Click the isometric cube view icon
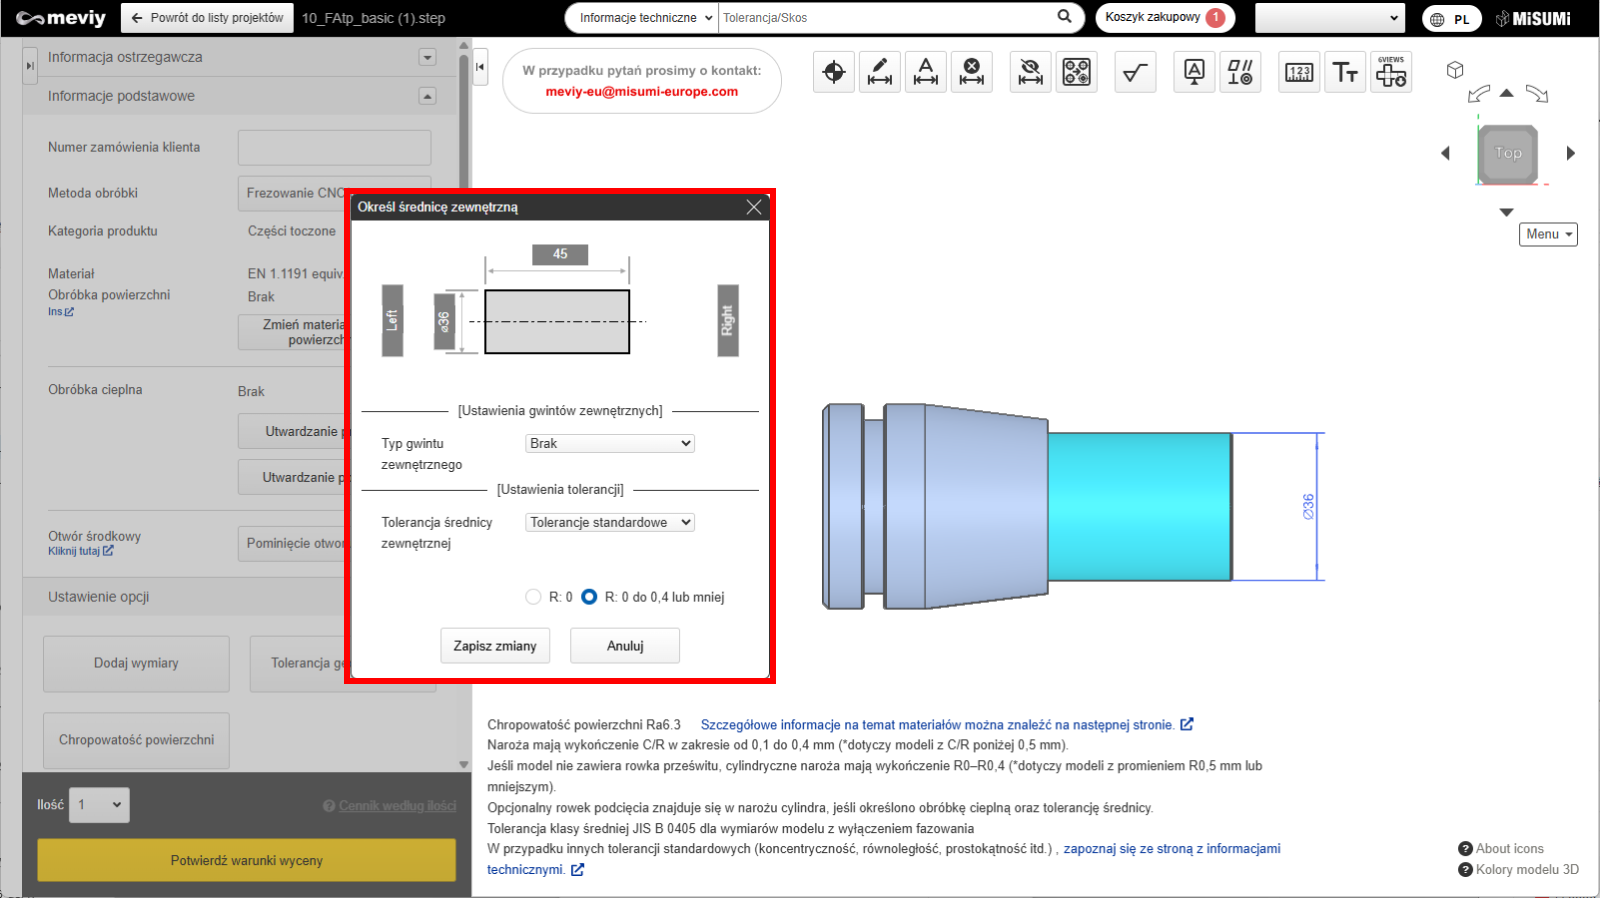Viewport: 1600px width, 900px height. pyautogui.click(x=1455, y=70)
